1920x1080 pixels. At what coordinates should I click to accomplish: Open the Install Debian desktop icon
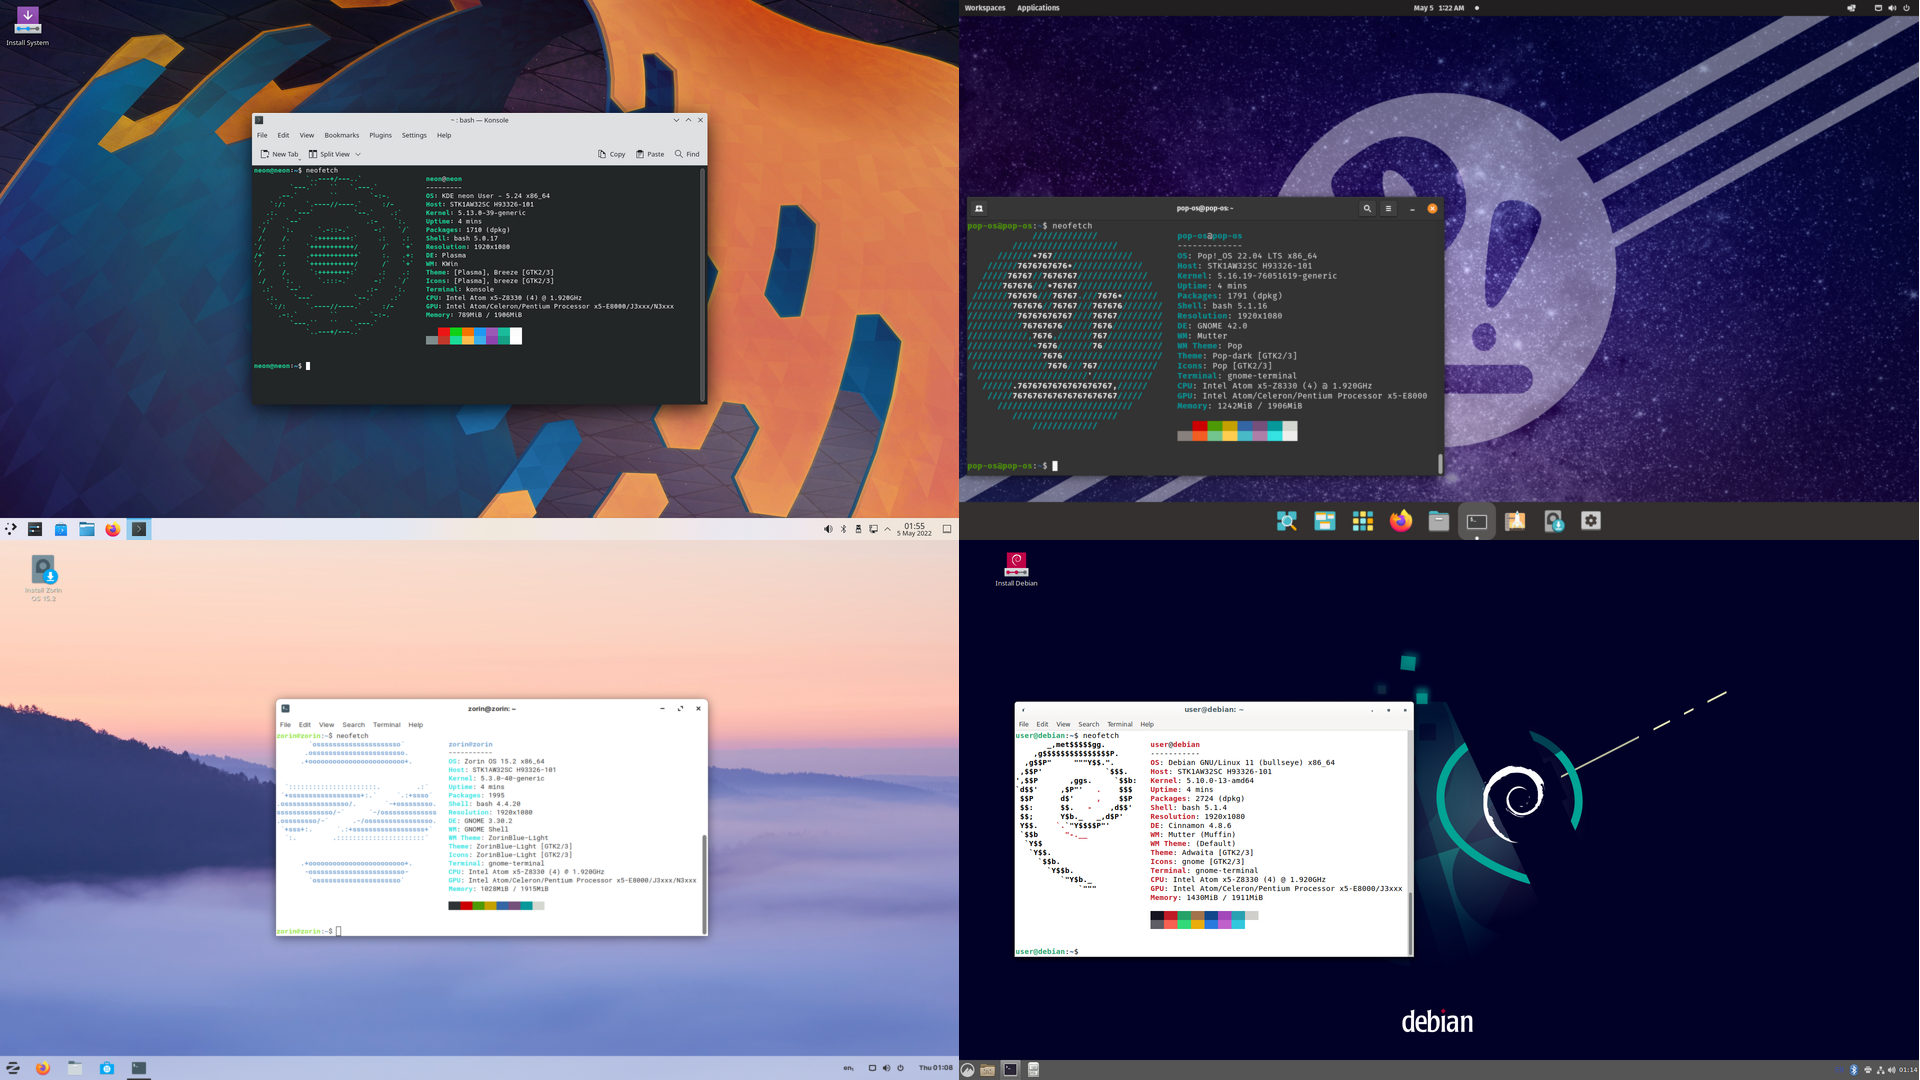[1016, 569]
